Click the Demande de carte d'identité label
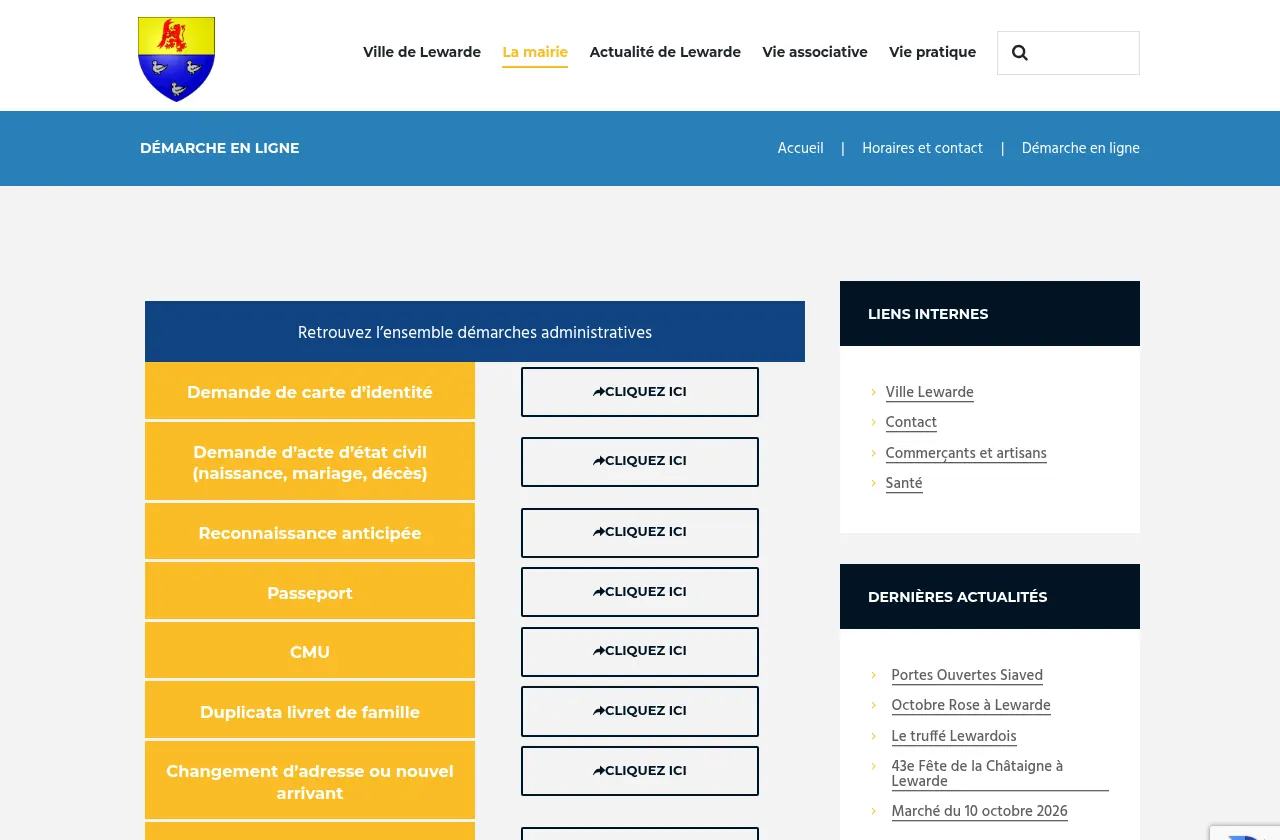This screenshot has height=840, width=1280. pyautogui.click(x=310, y=392)
